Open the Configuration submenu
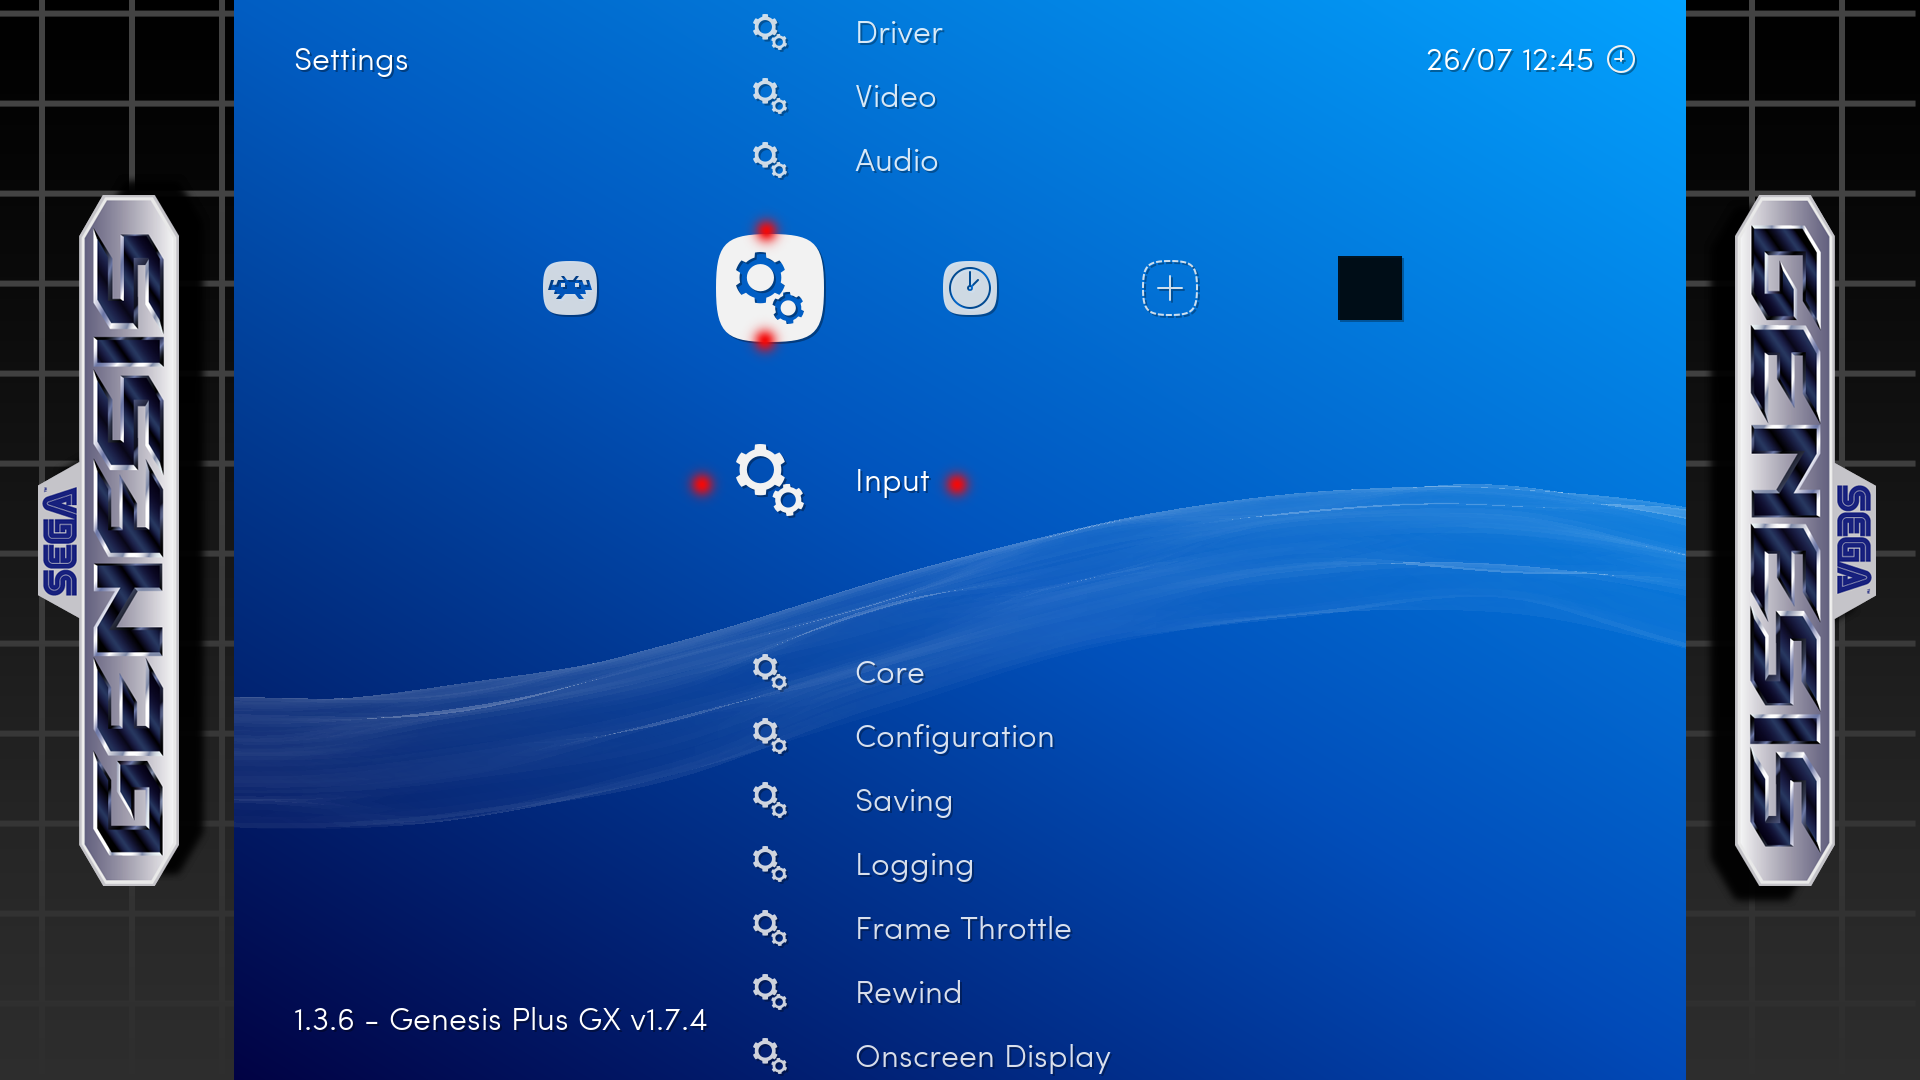The height and width of the screenshot is (1080, 1920). [954, 737]
